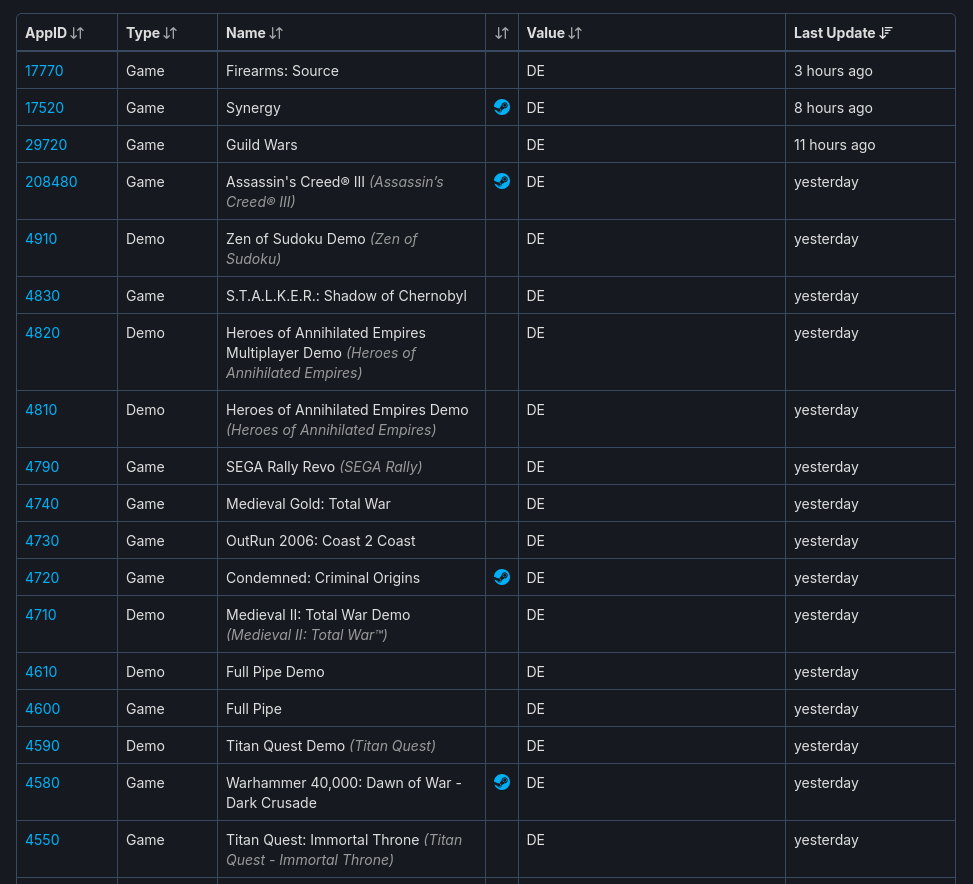Click Steam icon for Warhammer 40,000 Dark Crusade
The width and height of the screenshot is (973, 884).
point(502,782)
